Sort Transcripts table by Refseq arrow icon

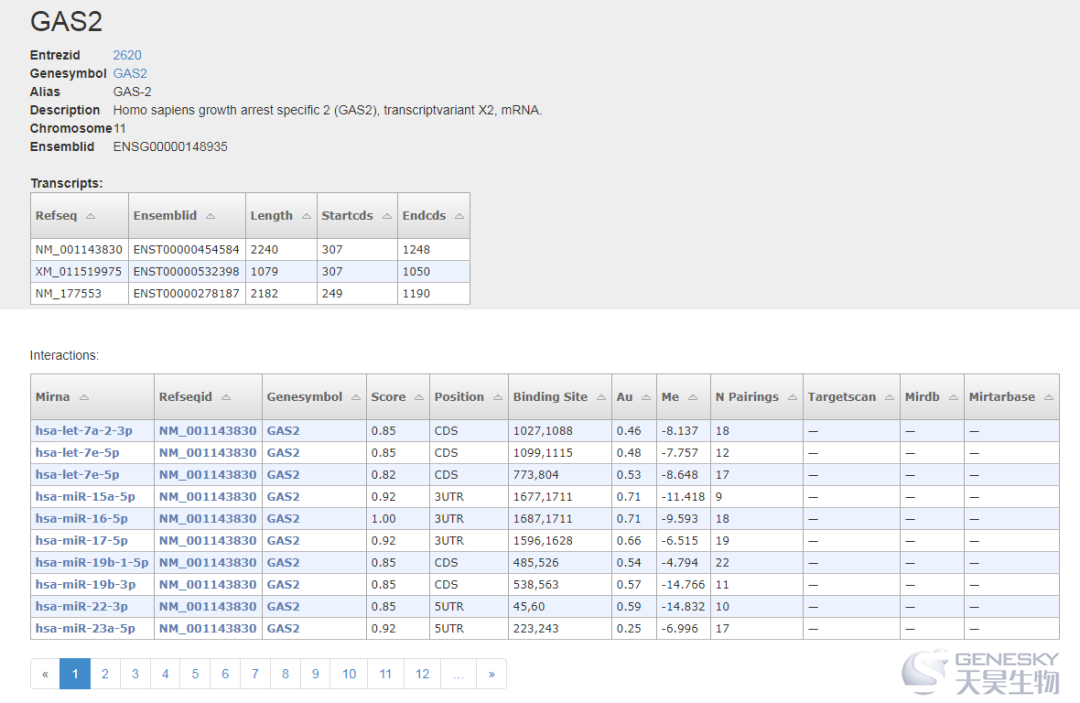pyautogui.click(x=90, y=216)
